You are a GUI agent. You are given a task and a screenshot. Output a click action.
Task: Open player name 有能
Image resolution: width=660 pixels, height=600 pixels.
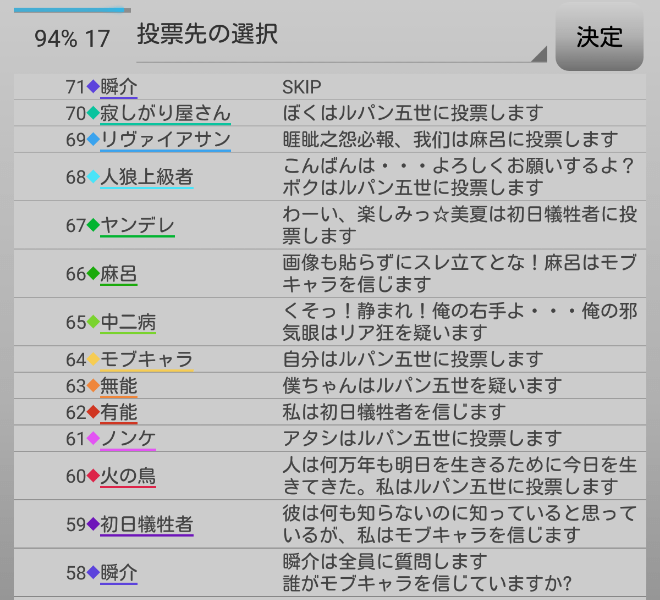[x=119, y=412]
